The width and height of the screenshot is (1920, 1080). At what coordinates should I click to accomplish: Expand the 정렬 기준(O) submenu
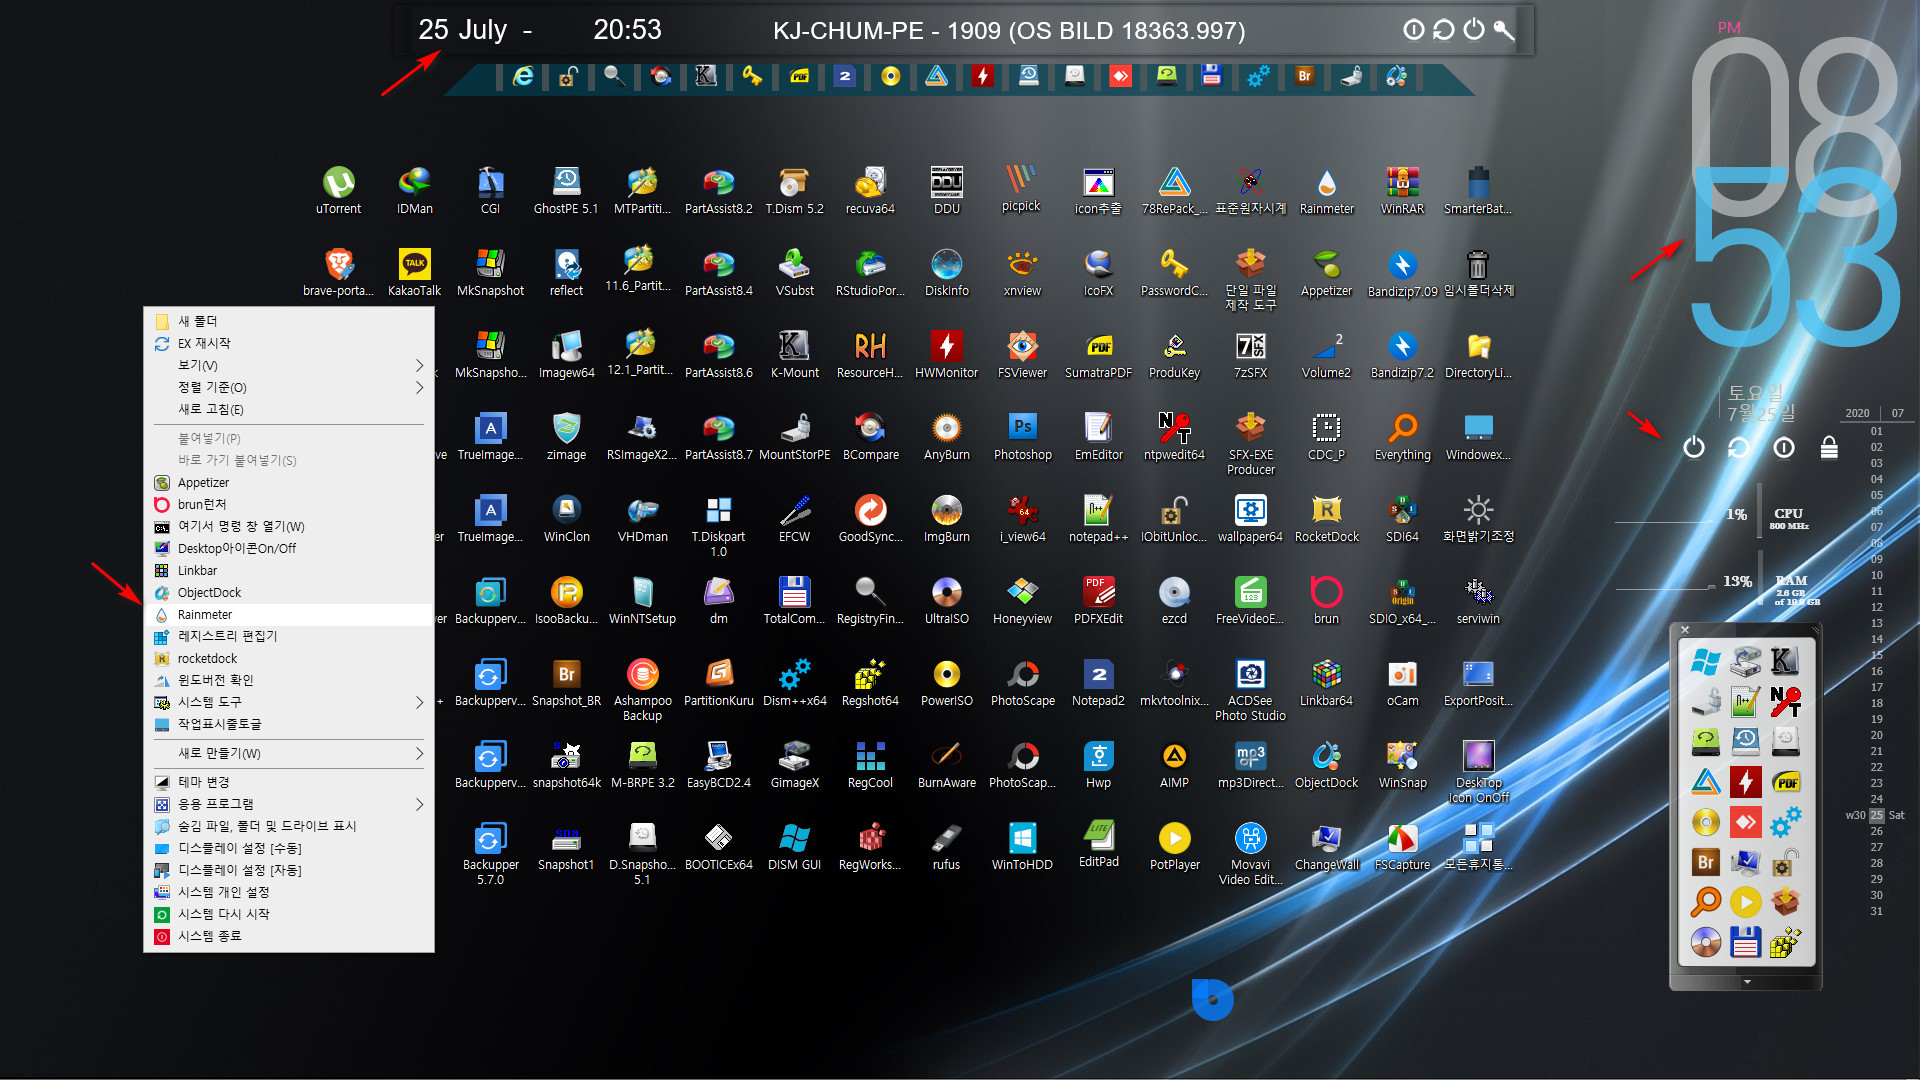coord(290,387)
